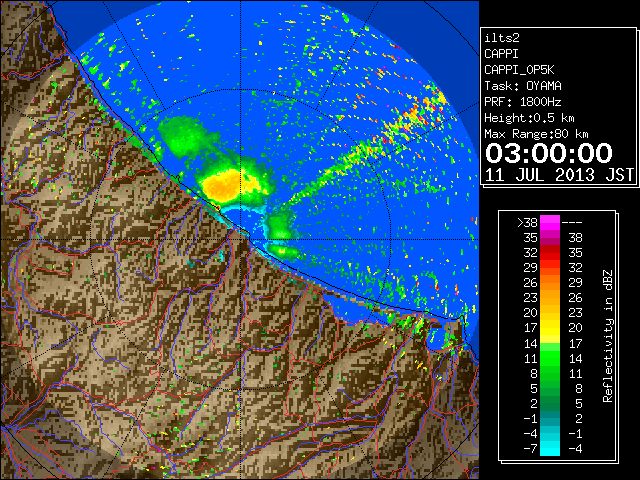Click the 'Reflectivity in dBZ' legend title

[608, 336]
